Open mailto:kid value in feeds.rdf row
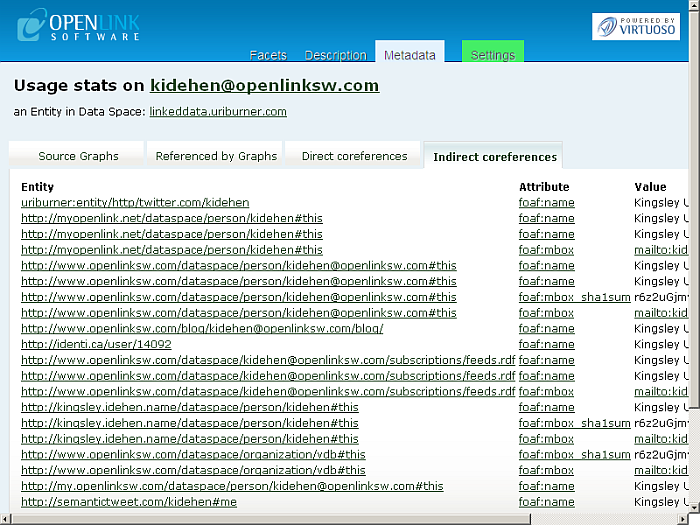Screen dimensions: 700x525 coord(661,392)
